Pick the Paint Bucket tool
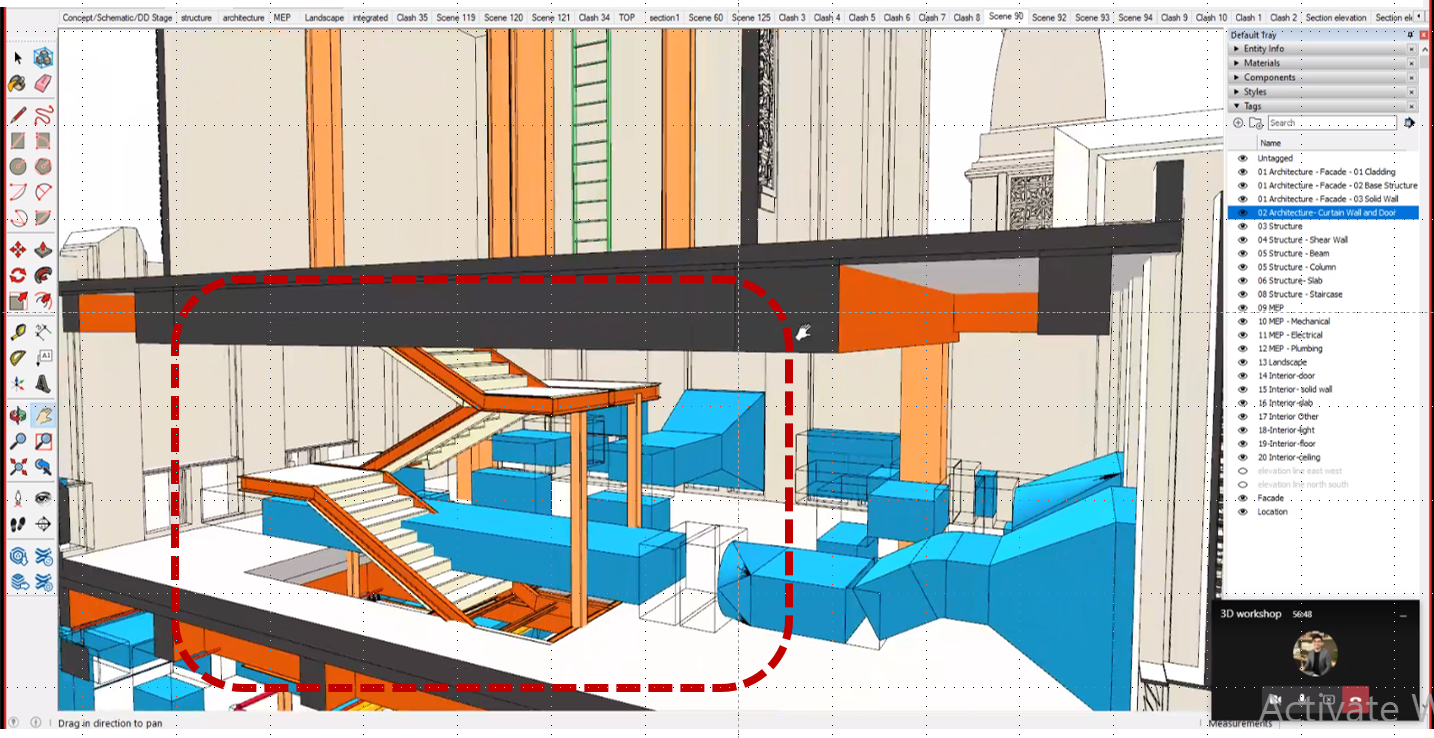 (17, 84)
